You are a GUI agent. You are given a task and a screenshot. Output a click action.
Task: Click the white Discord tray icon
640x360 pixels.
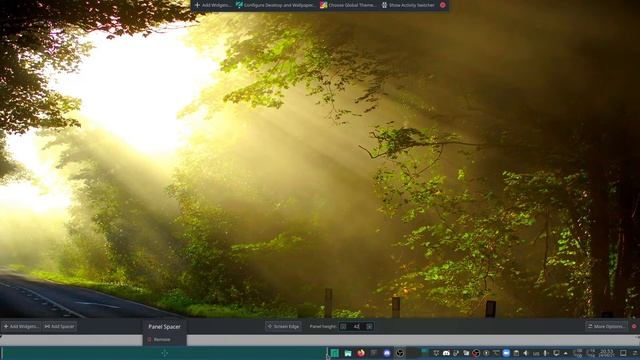(446, 353)
